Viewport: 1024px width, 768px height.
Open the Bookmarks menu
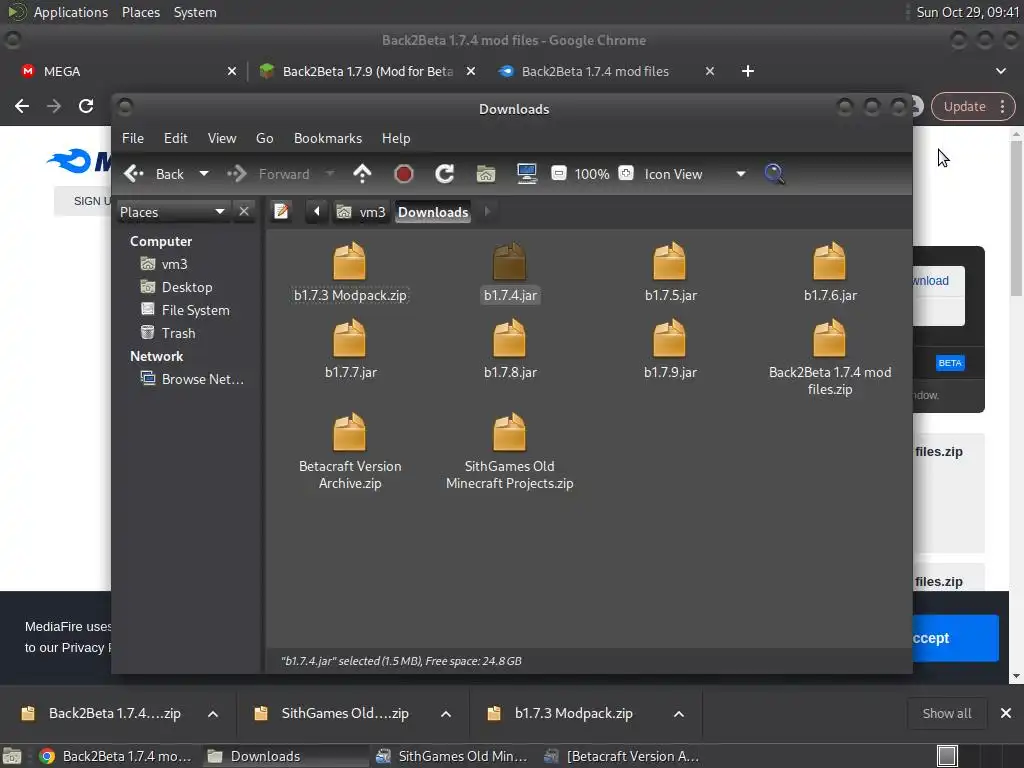tap(327, 138)
